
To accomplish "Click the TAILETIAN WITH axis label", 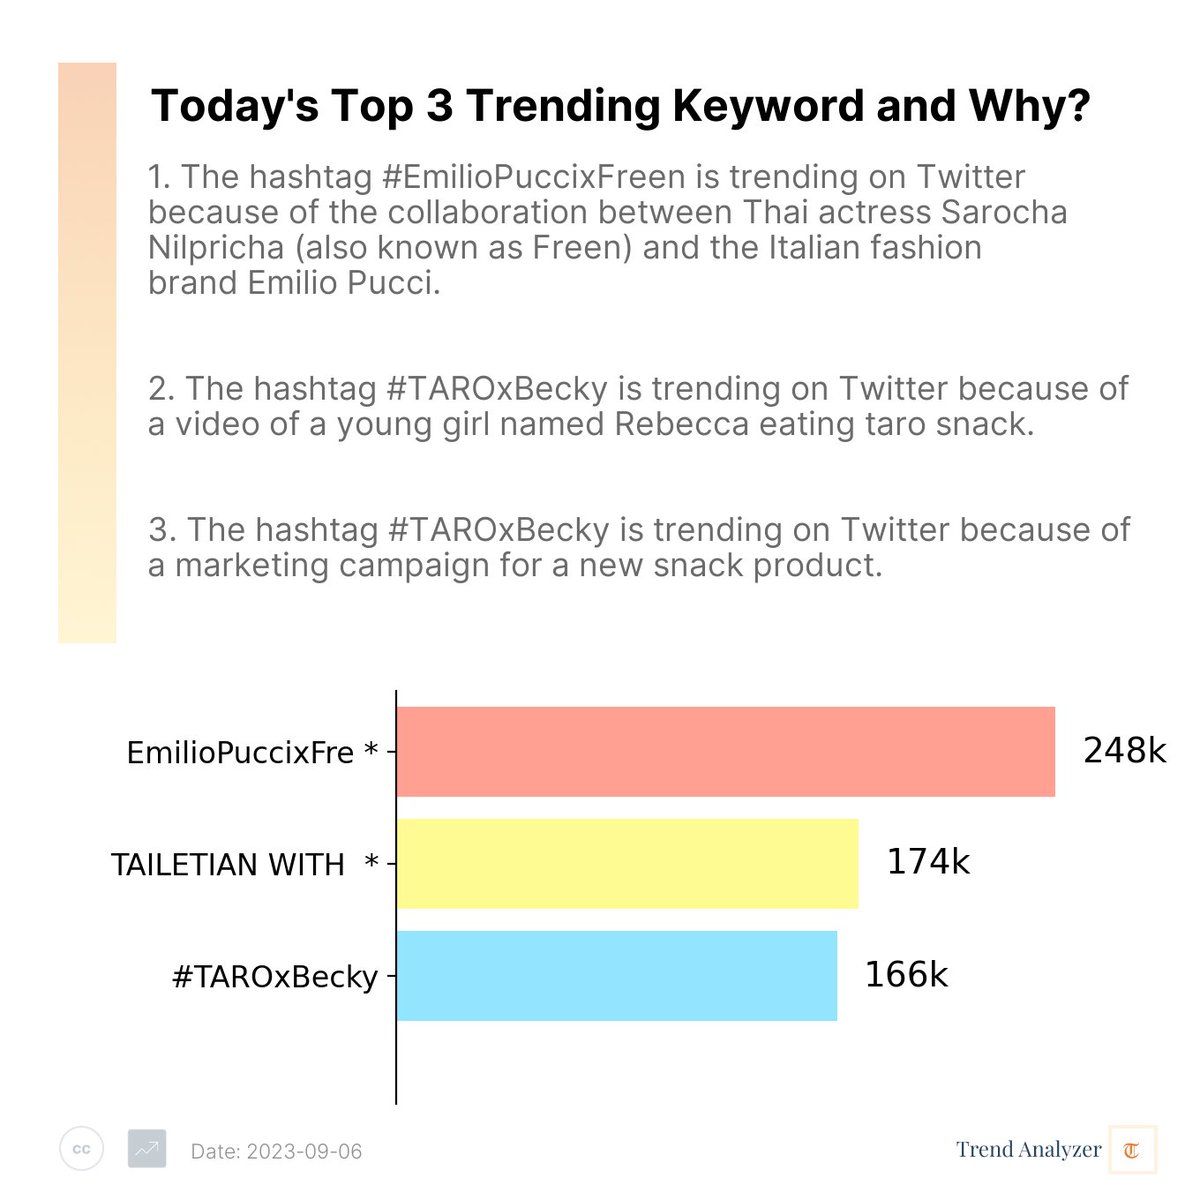I will (x=245, y=864).
